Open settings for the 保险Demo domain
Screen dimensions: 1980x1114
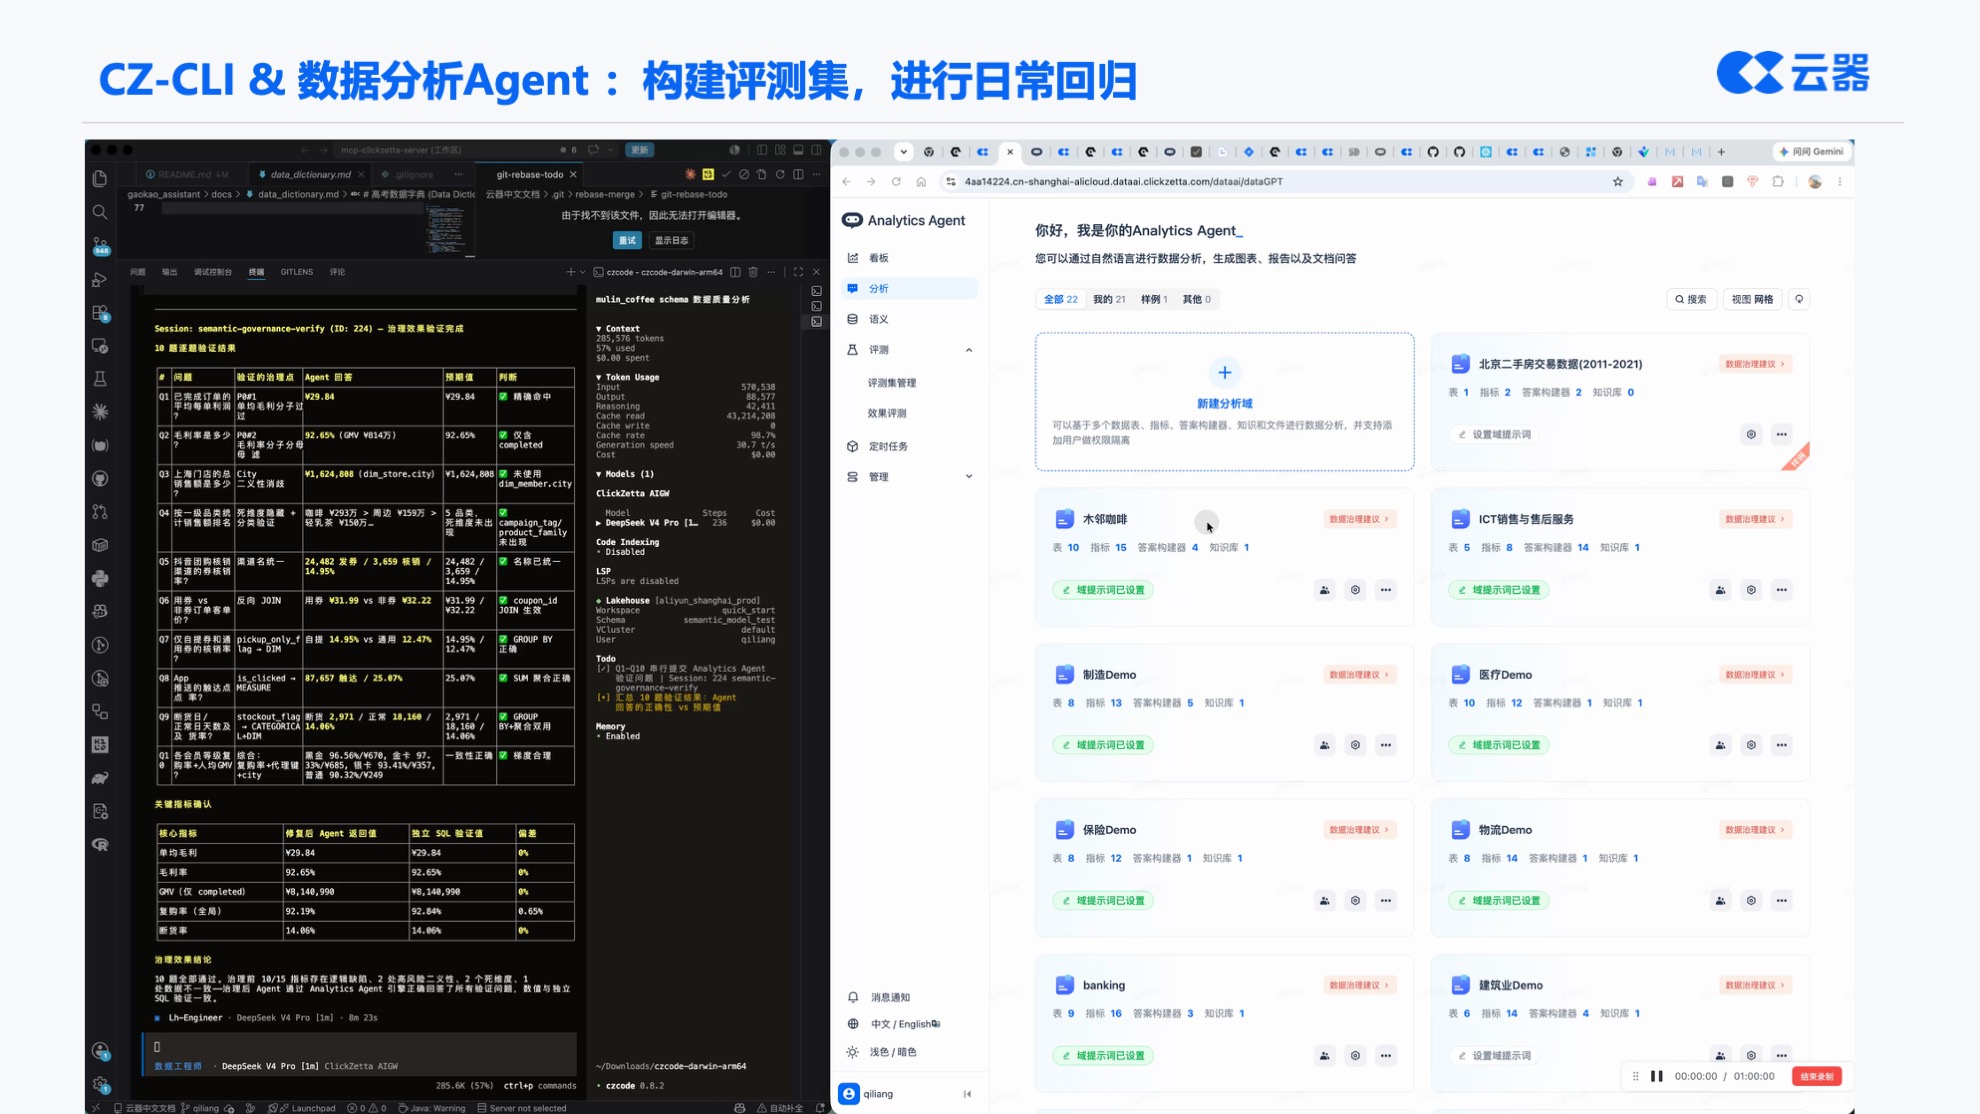pos(1355,901)
